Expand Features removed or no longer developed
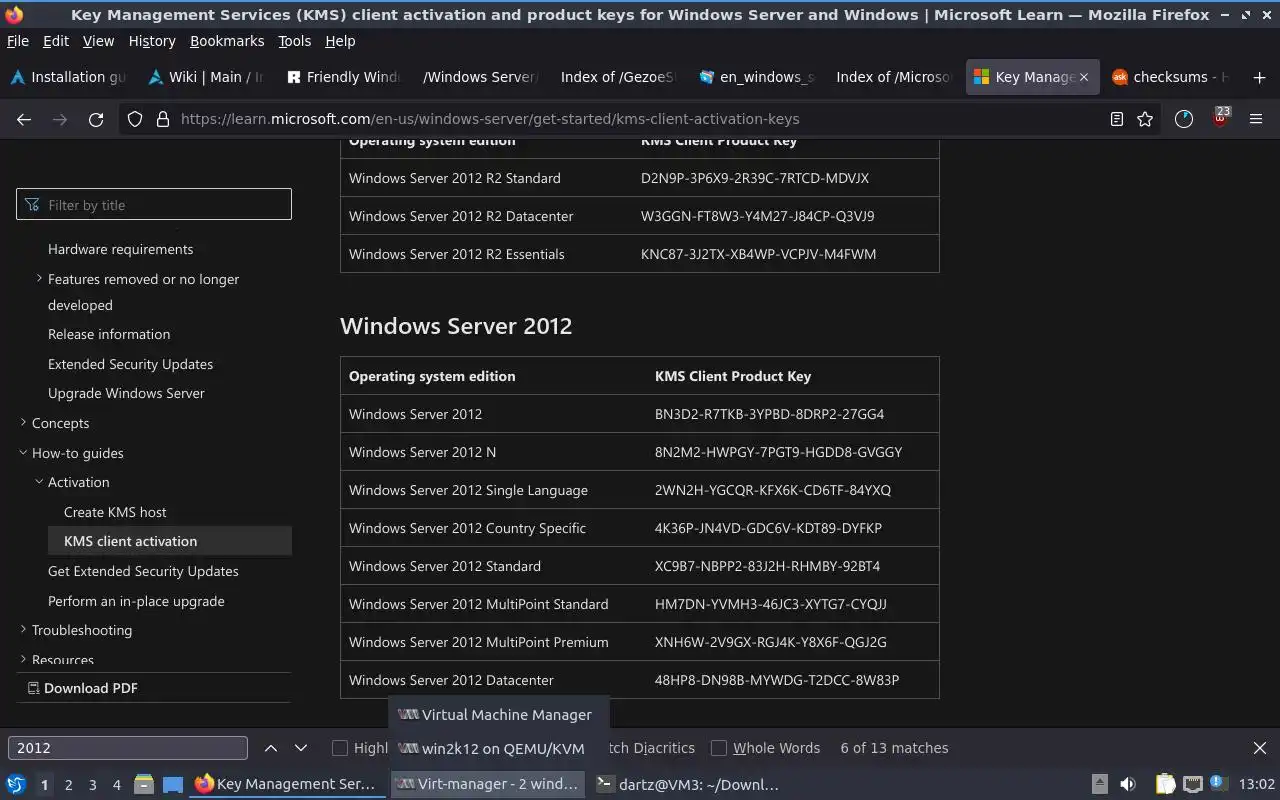 pyautogui.click(x=39, y=279)
